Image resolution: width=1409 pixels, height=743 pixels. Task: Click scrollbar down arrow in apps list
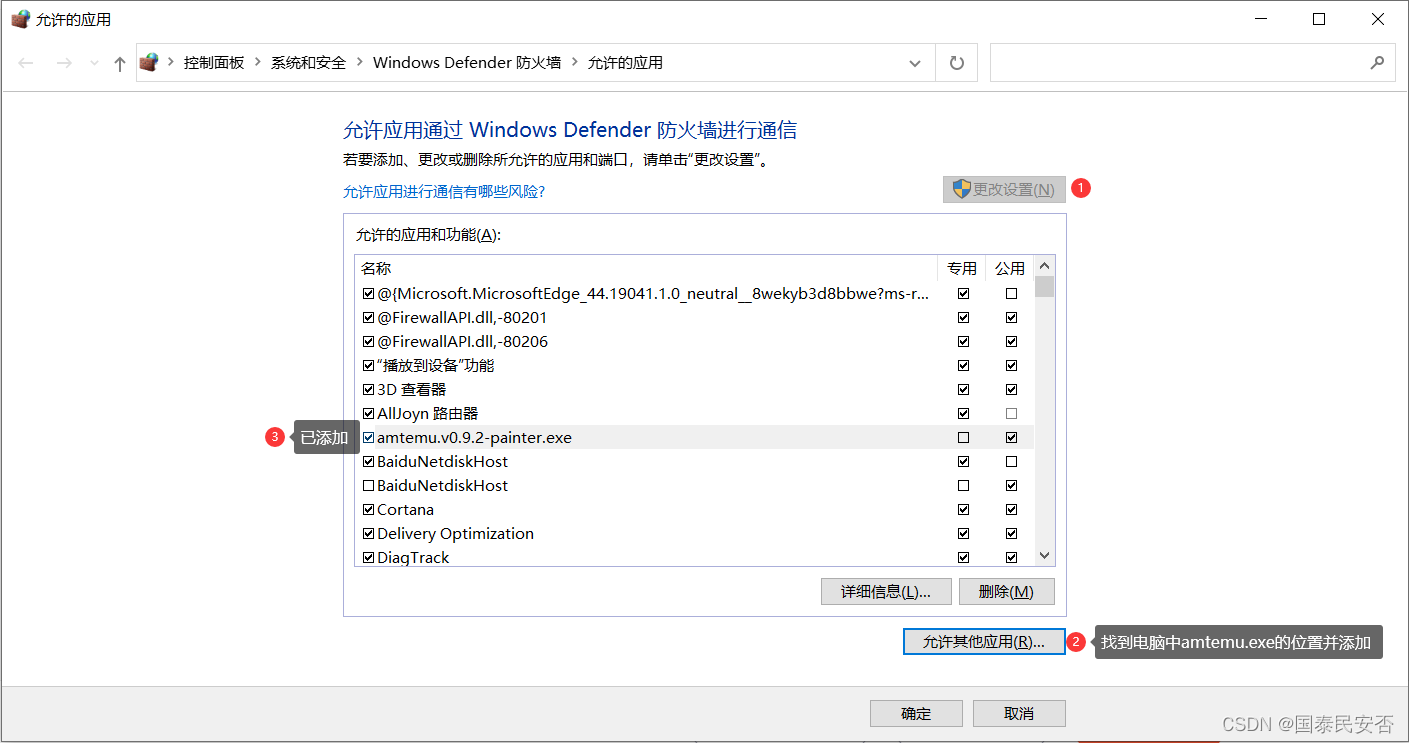coord(1044,555)
